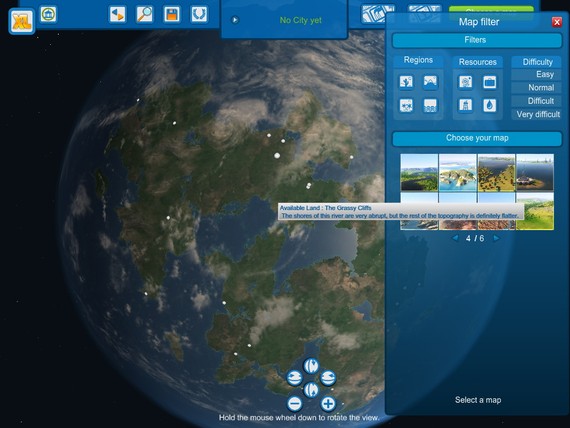570x428 pixels.
Task: Pick the turquoise island map thumbnail
Action: pyautogui.click(x=458, y=172)
